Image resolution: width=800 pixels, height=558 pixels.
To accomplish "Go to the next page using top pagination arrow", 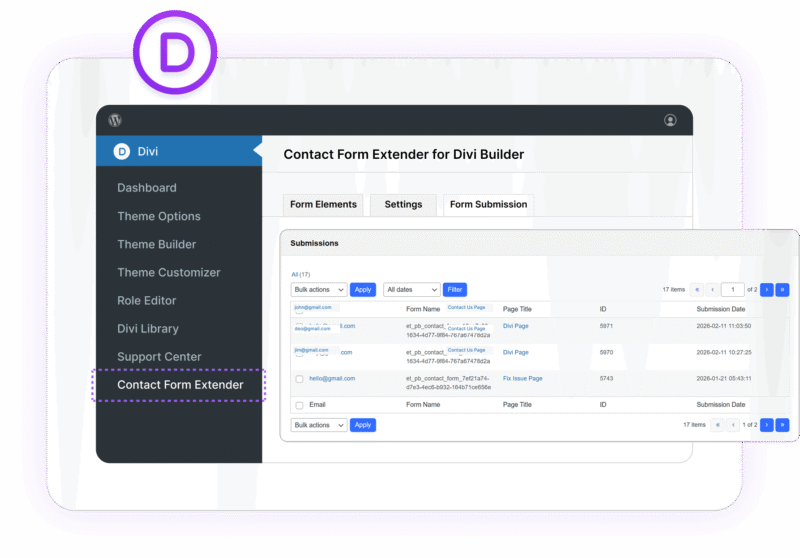I will (x=766, y=289).
